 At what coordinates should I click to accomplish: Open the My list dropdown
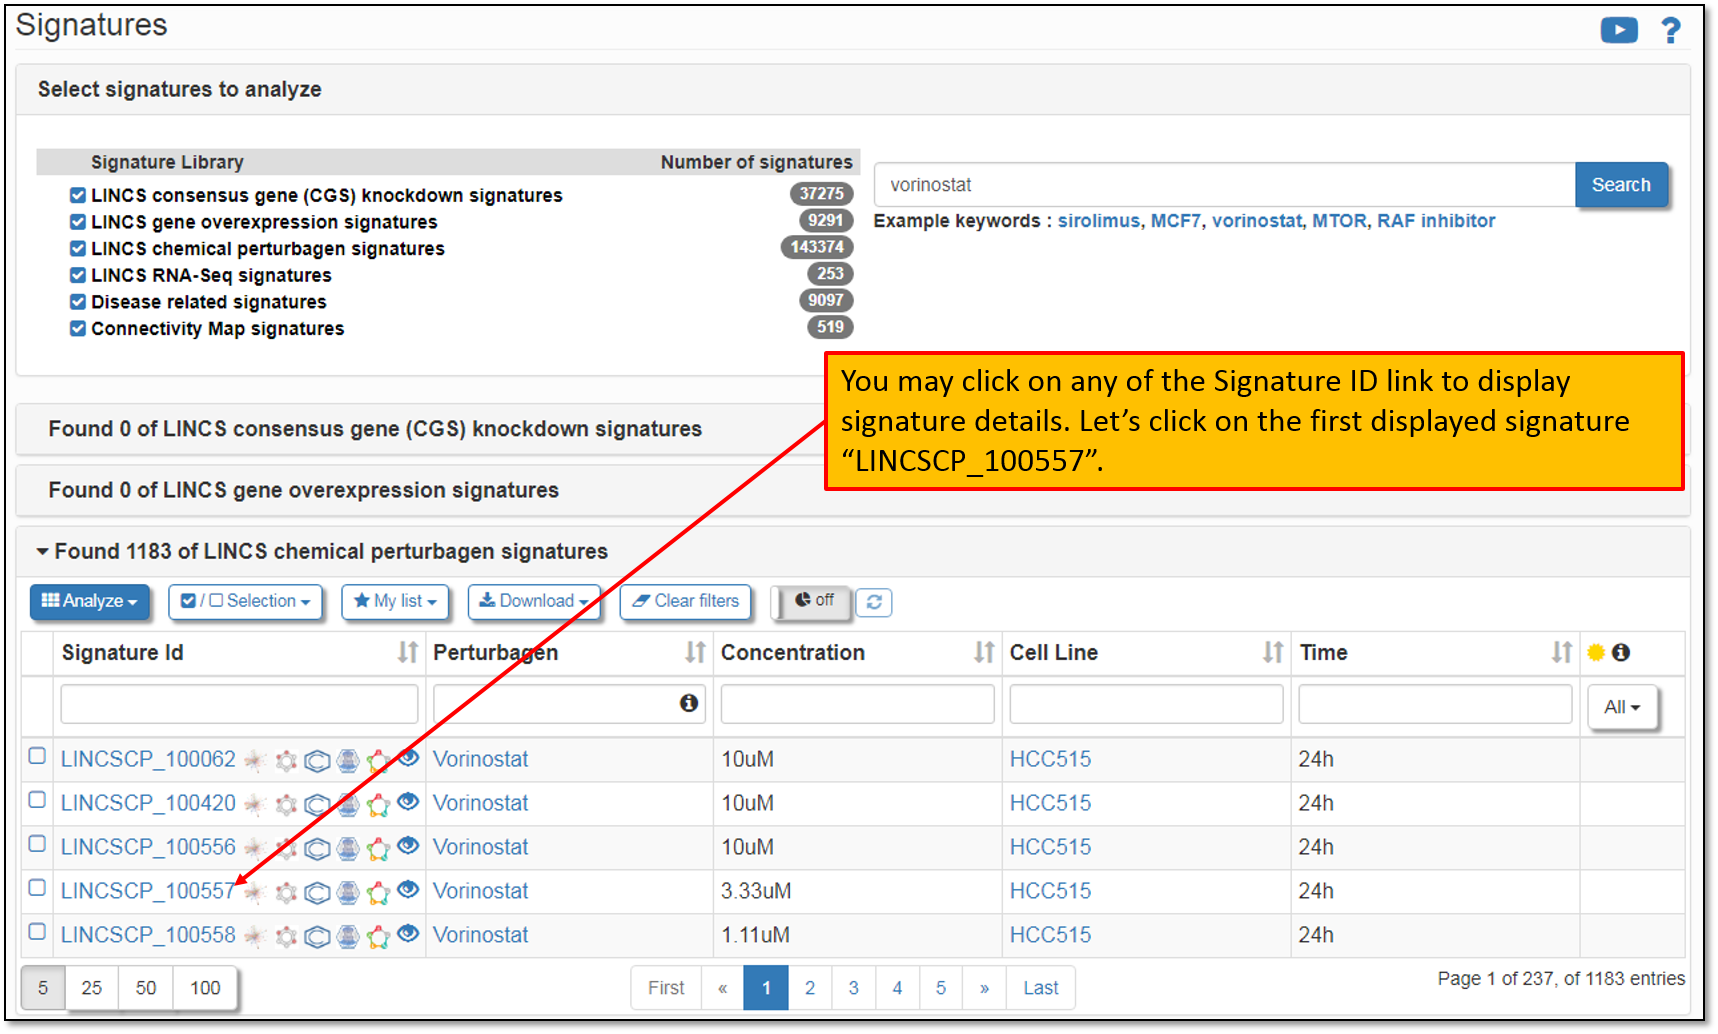coord(395,601)
